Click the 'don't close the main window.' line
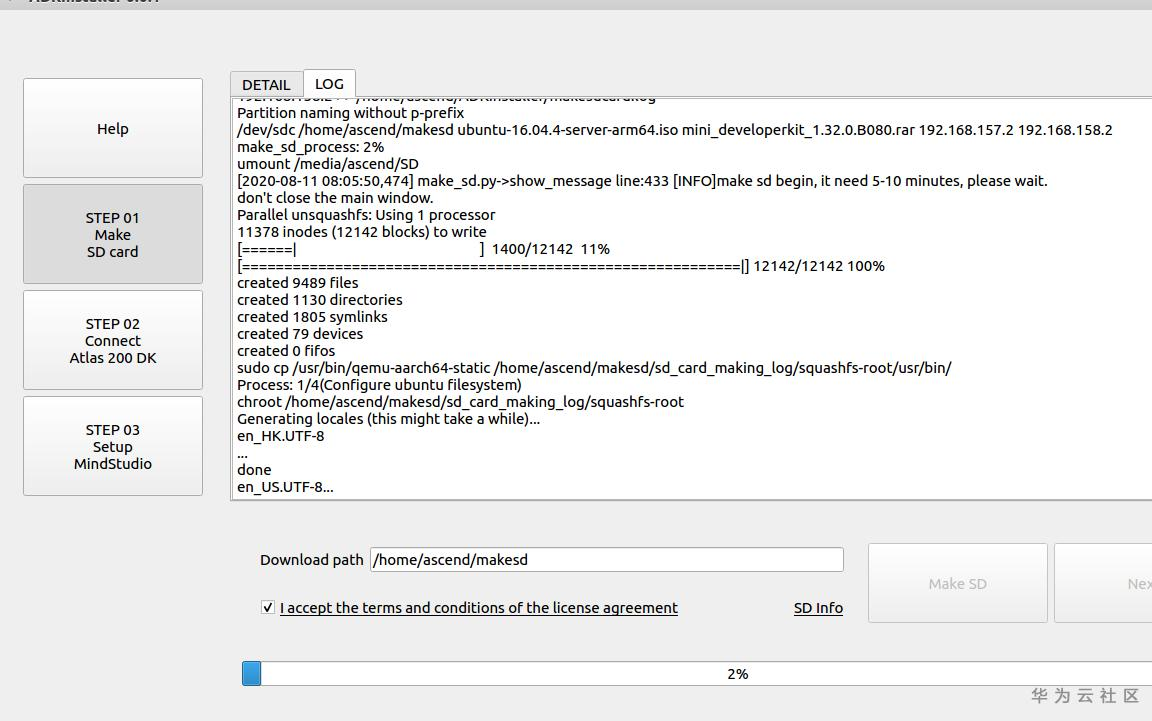 click(335, 198)
